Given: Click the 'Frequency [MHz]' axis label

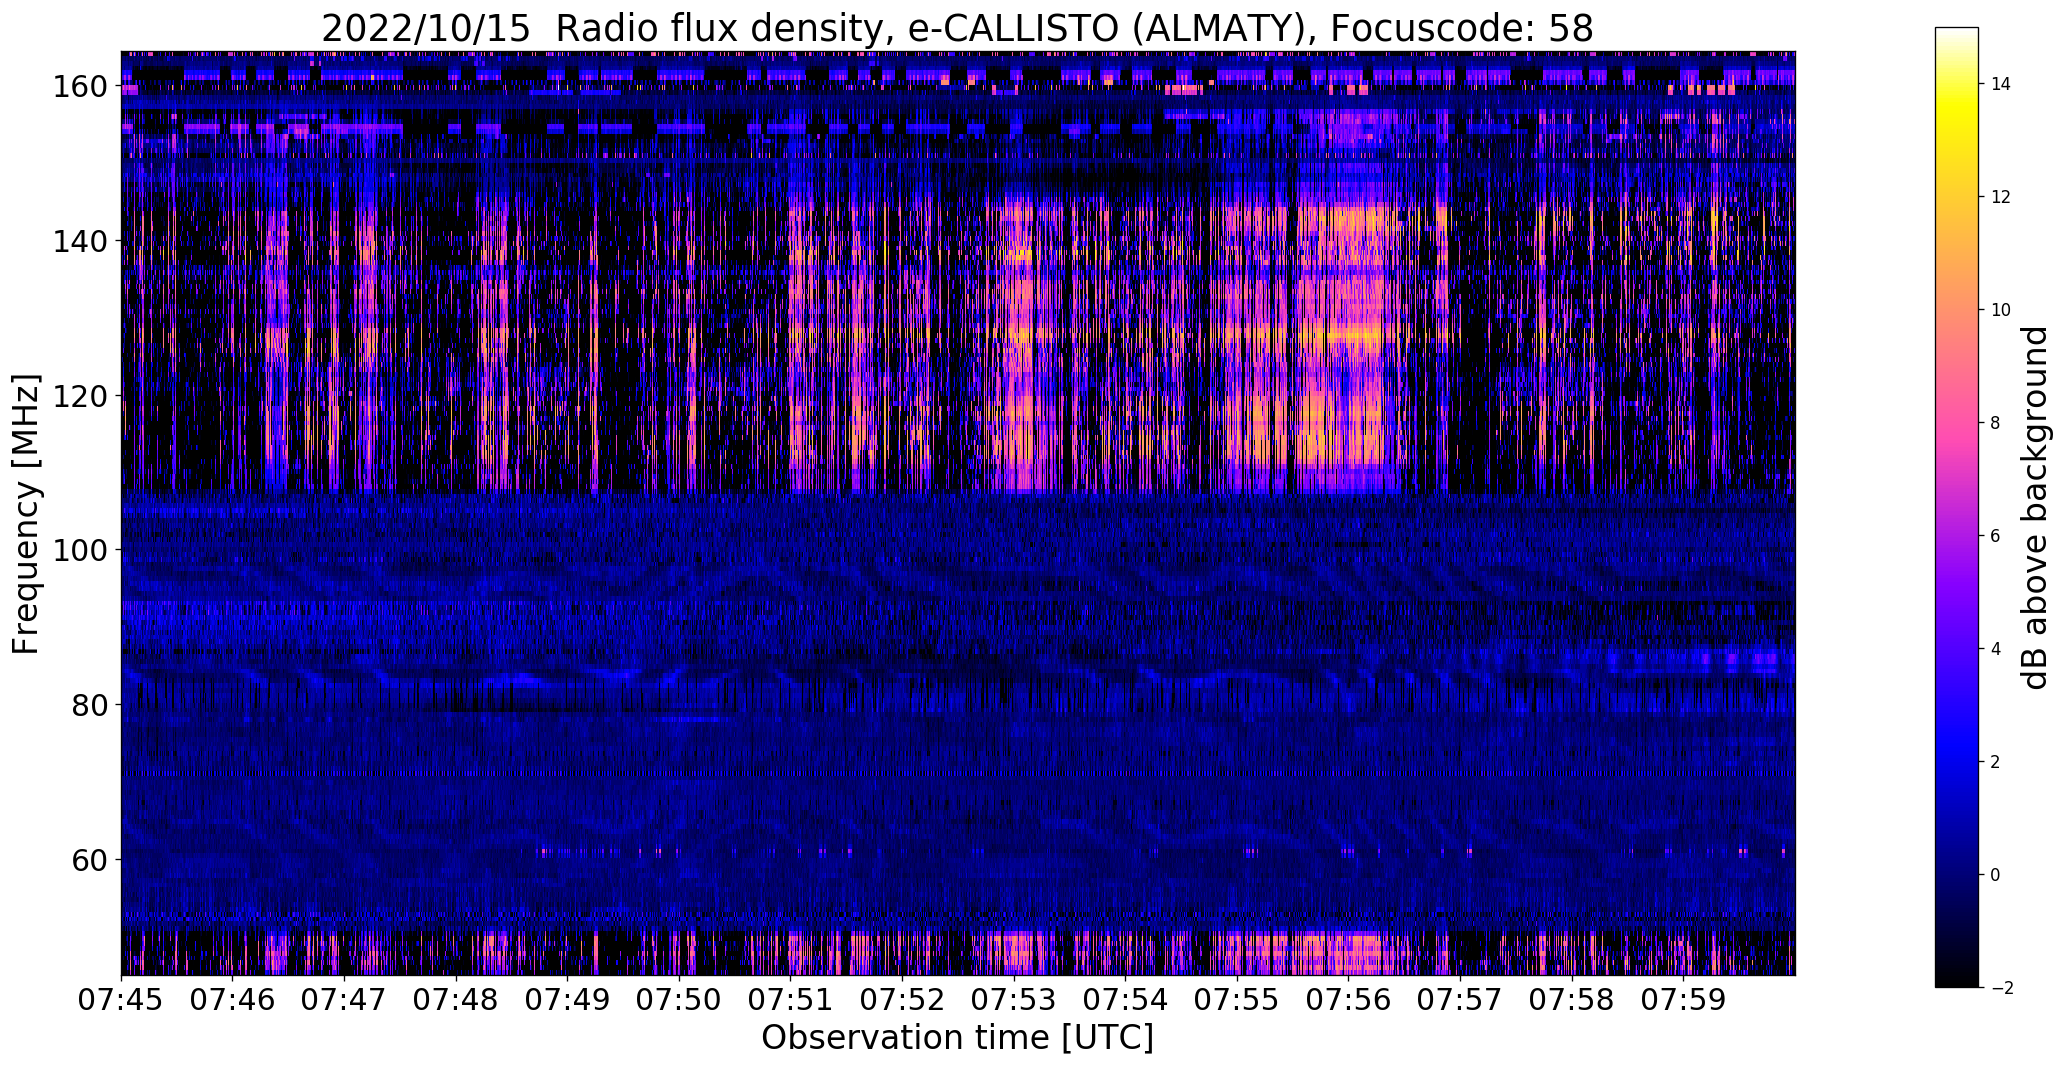Looking at the screenshot, I should pos(26,515).
